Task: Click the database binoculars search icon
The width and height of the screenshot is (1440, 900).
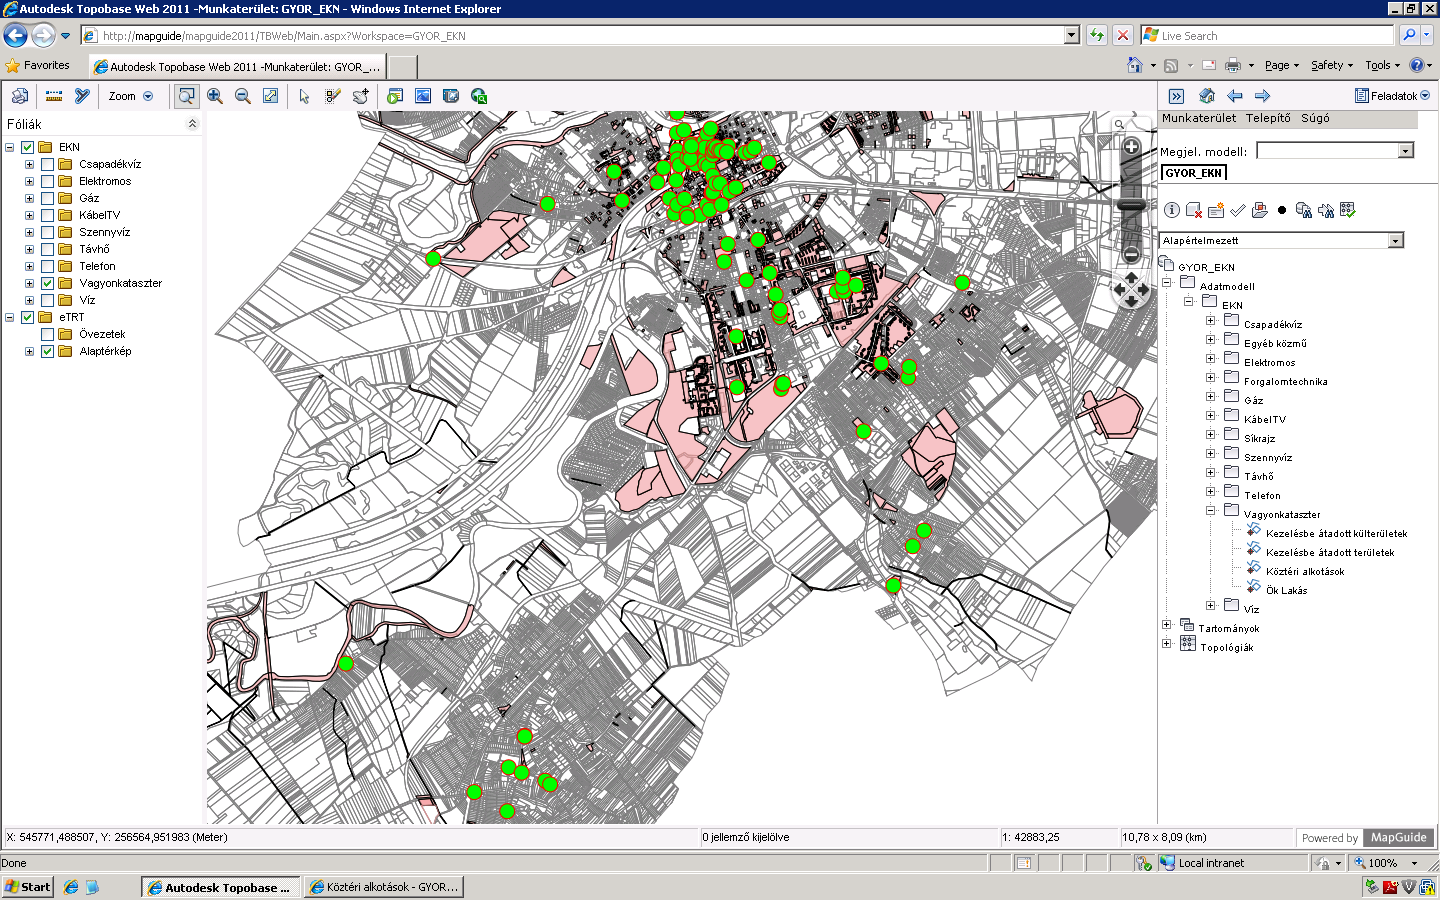Action: (1304, 210)
